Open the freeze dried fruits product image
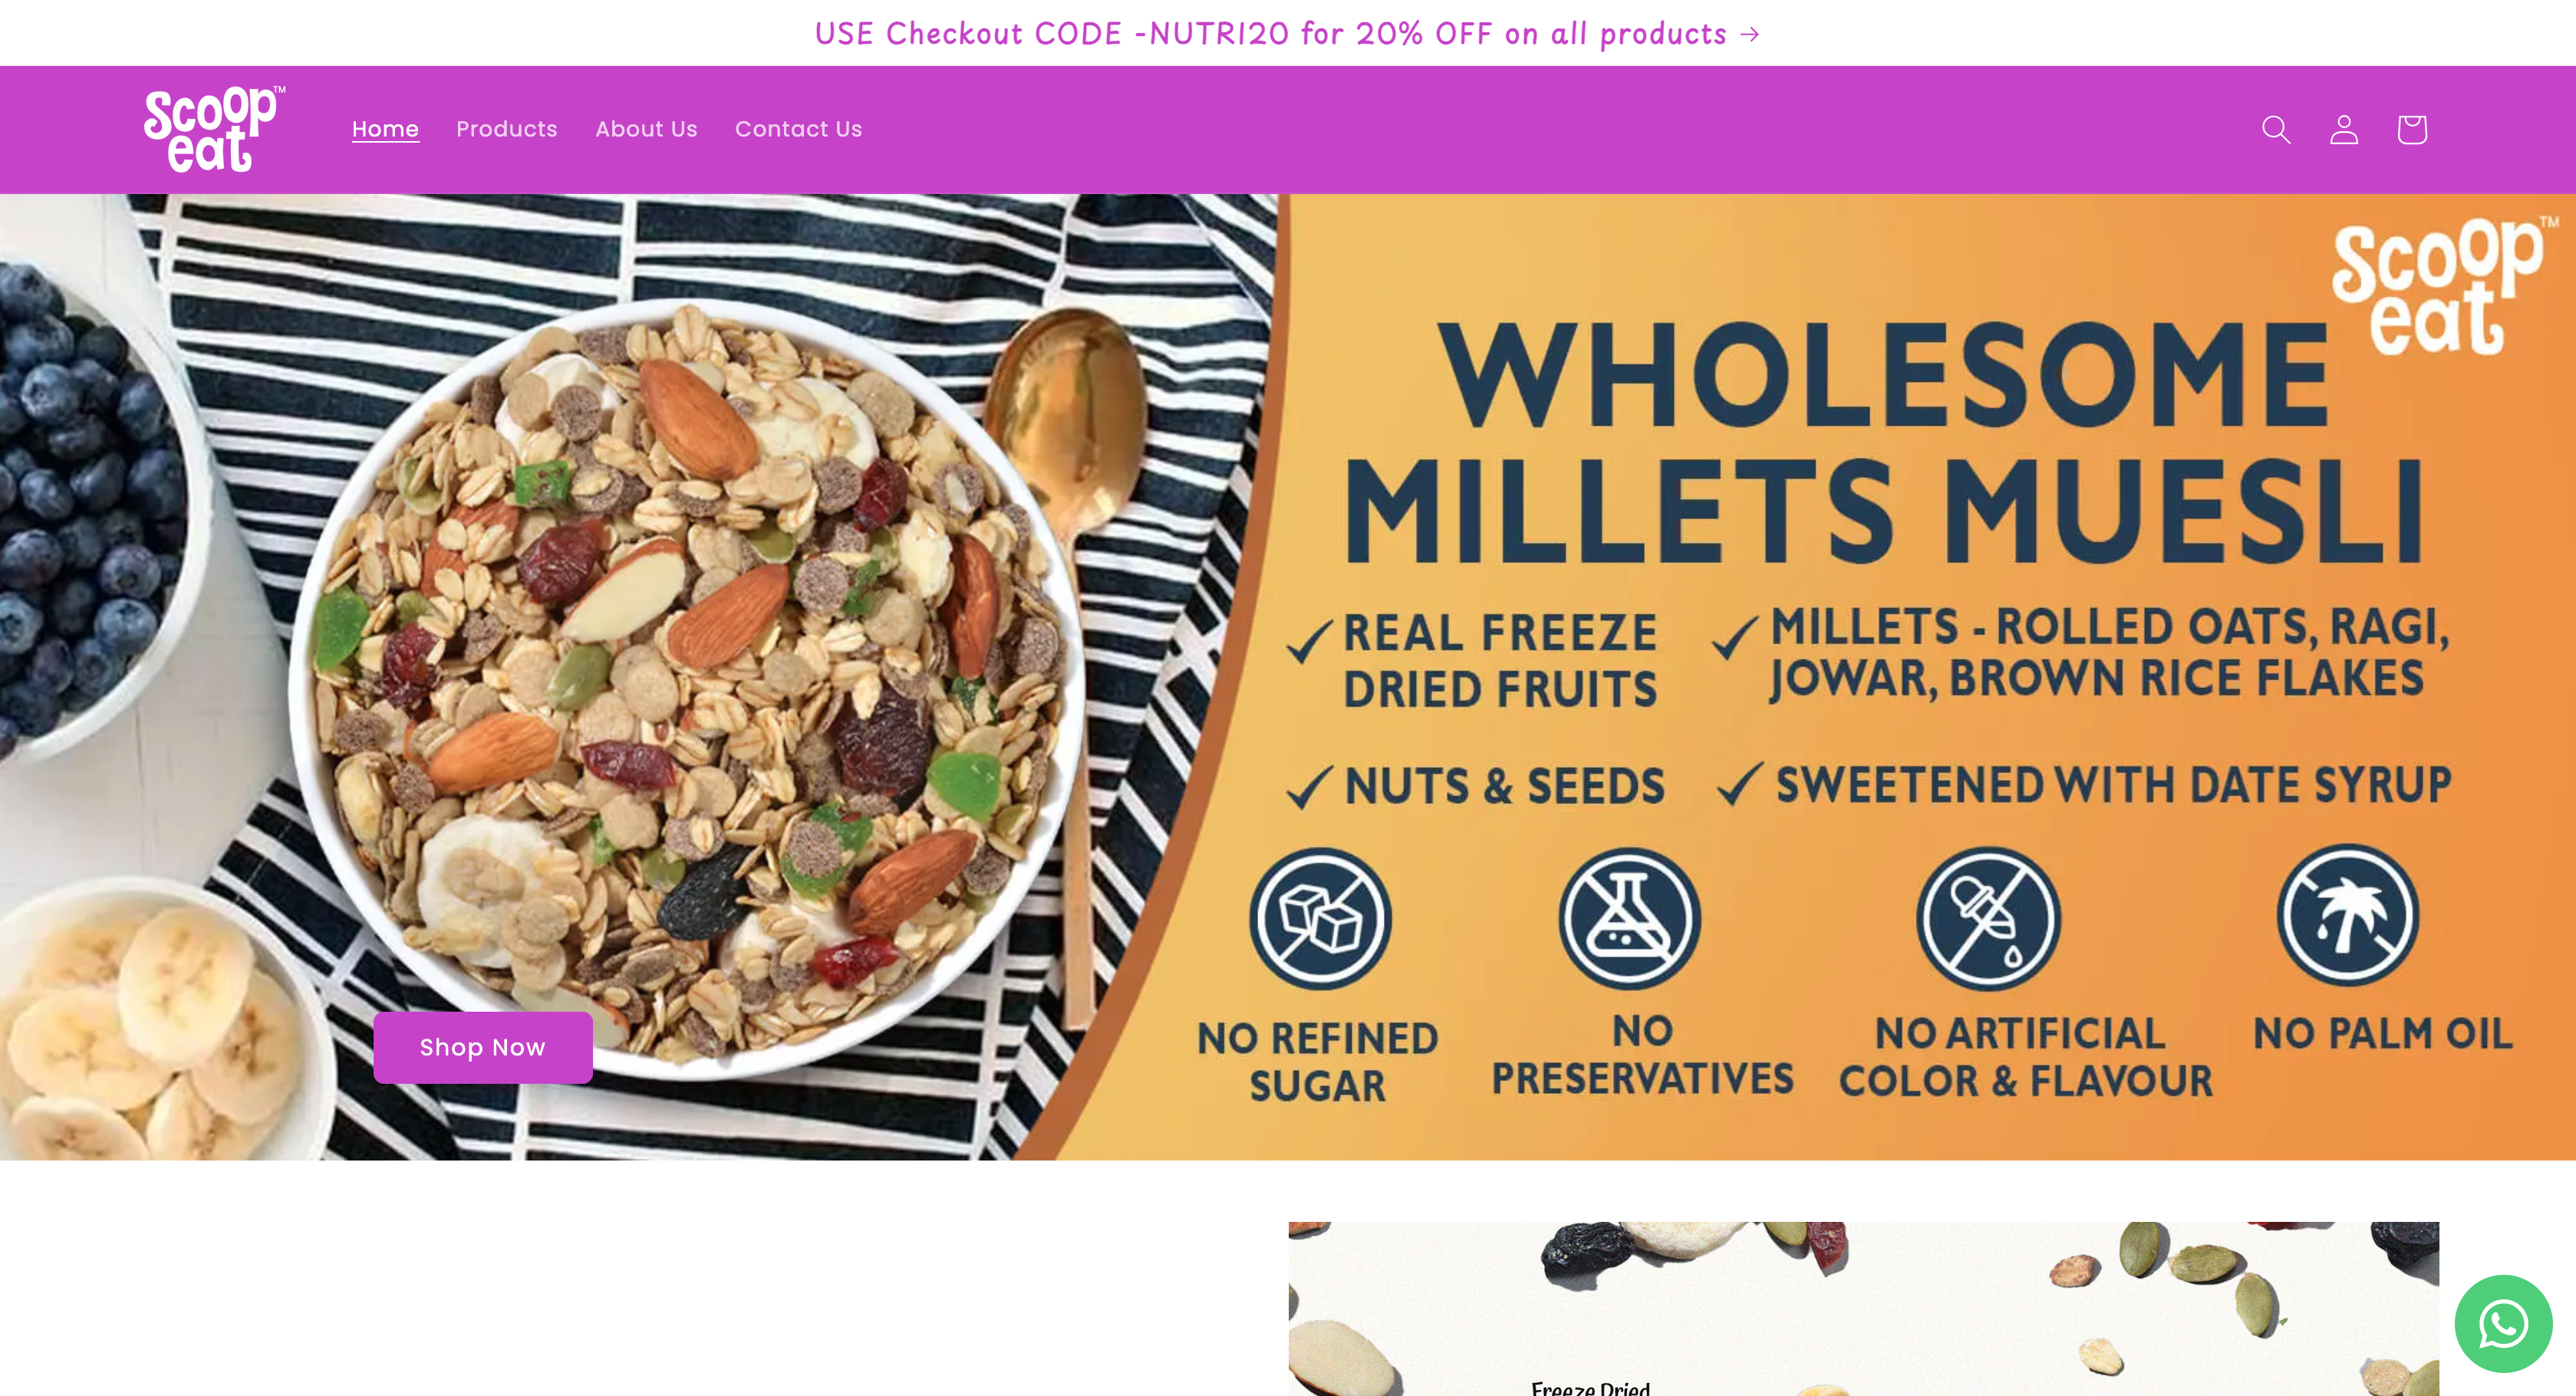Viewport: 2576px width, 1396px height. (1863, 1308)
